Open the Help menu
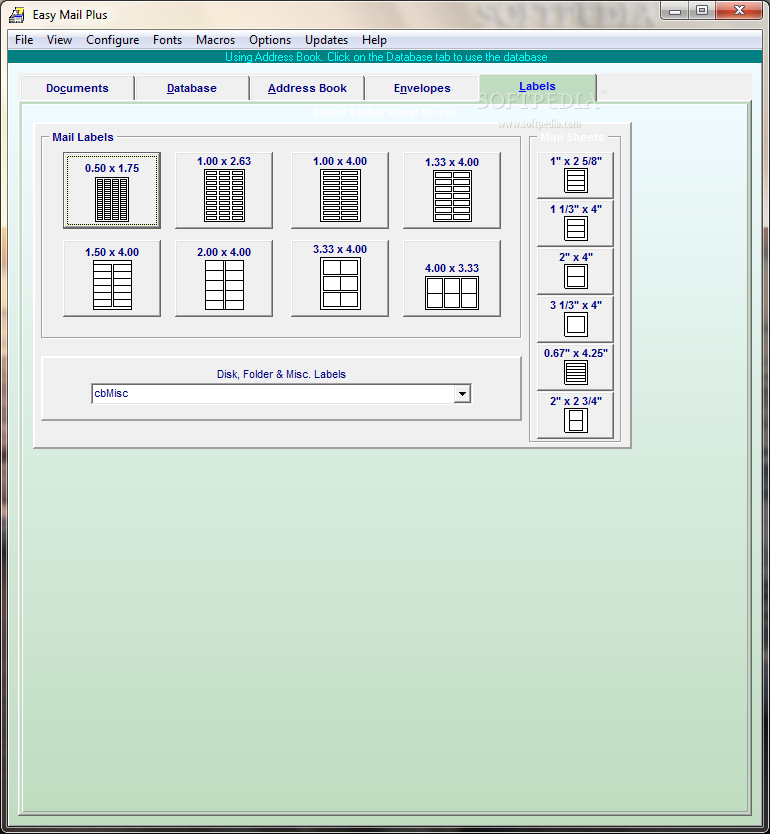 (374, 40)
